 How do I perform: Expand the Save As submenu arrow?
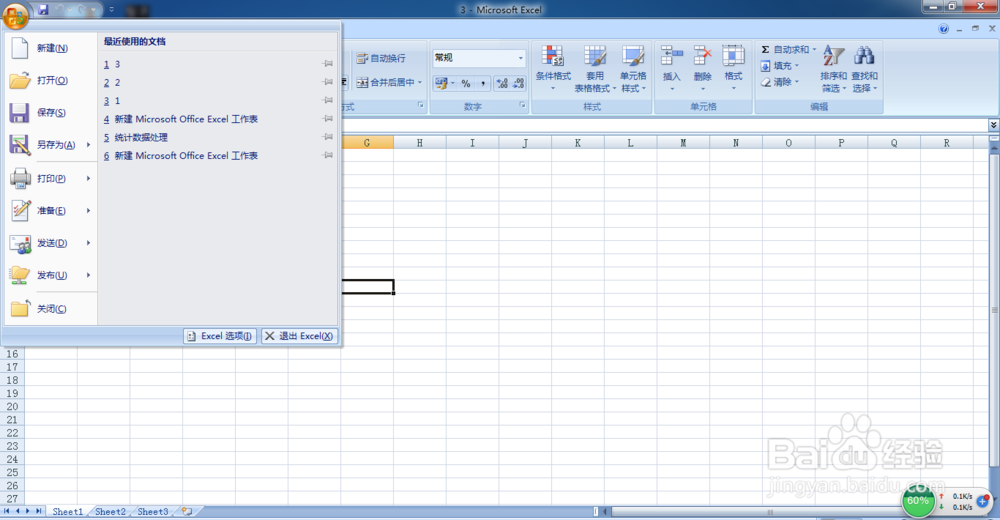click(x=89, y=145)
